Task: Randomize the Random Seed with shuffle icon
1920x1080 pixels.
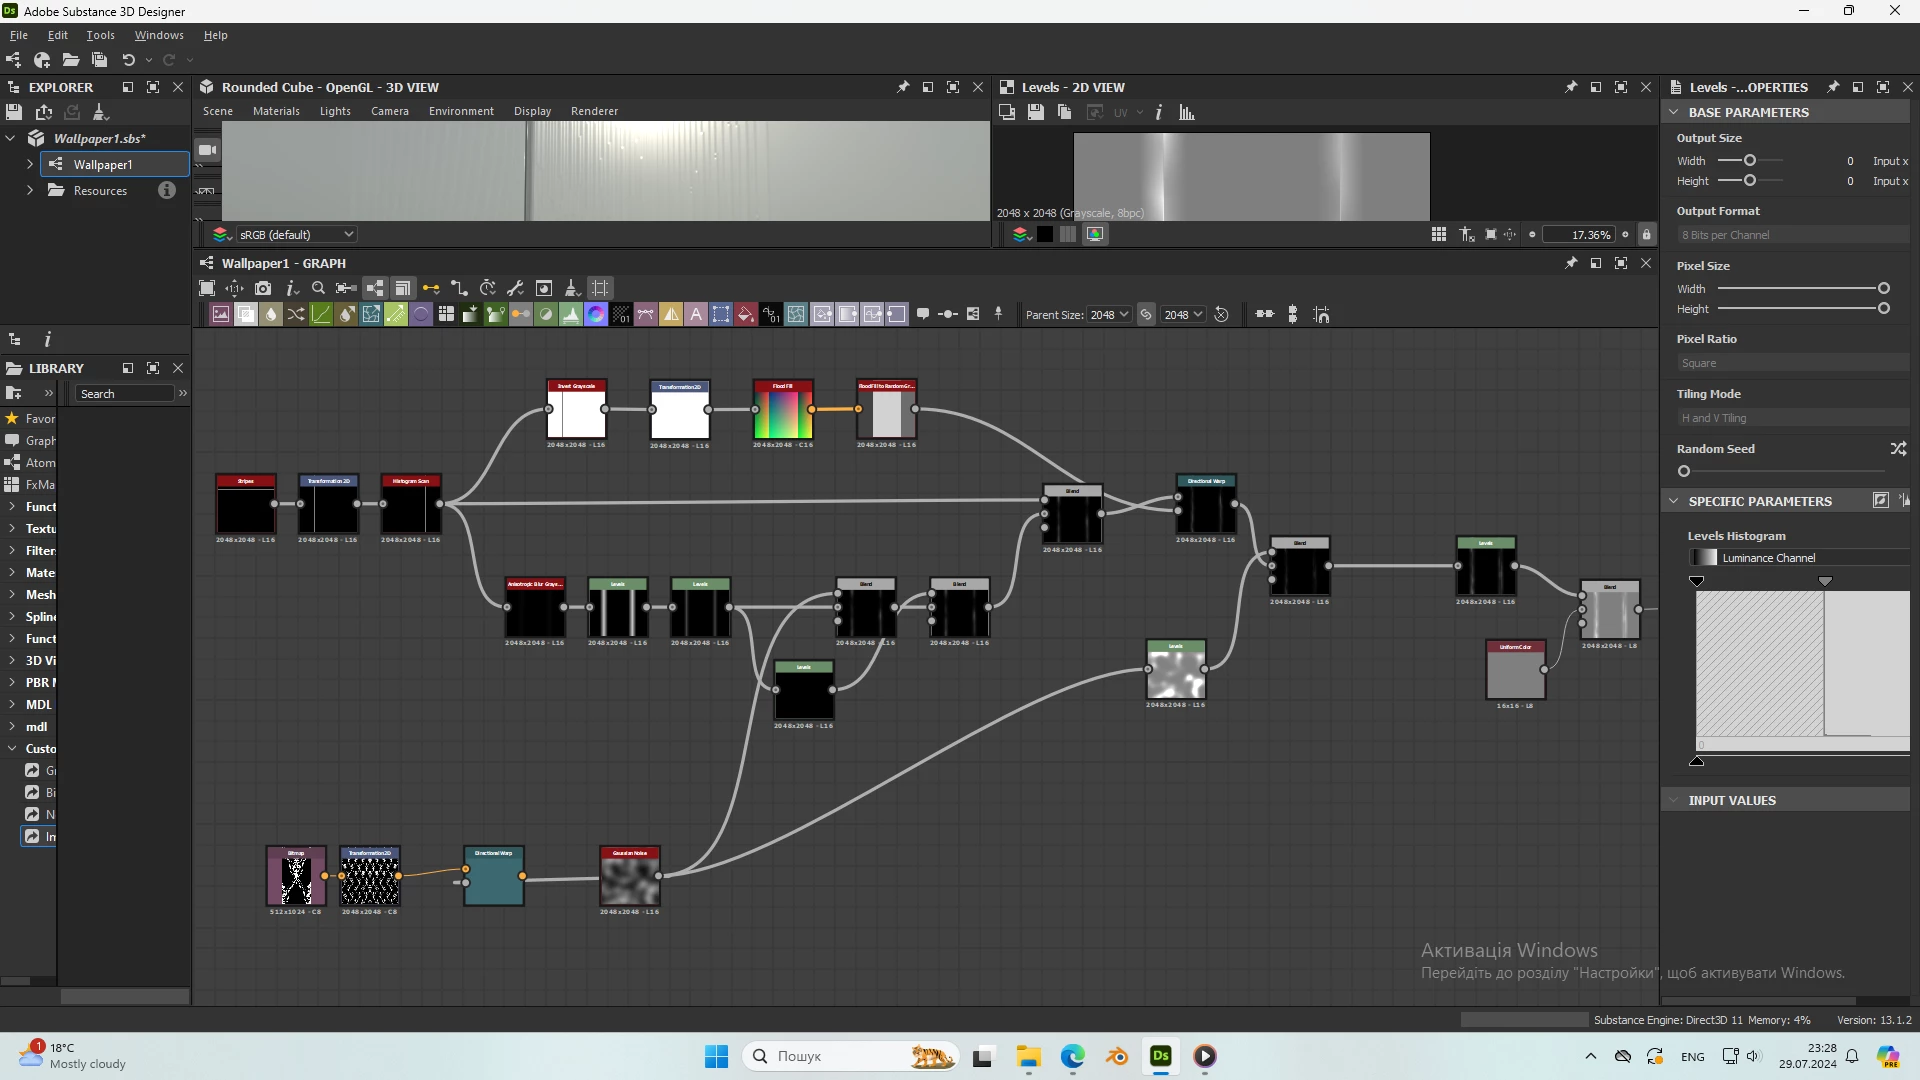Action: pos(1898,449)
